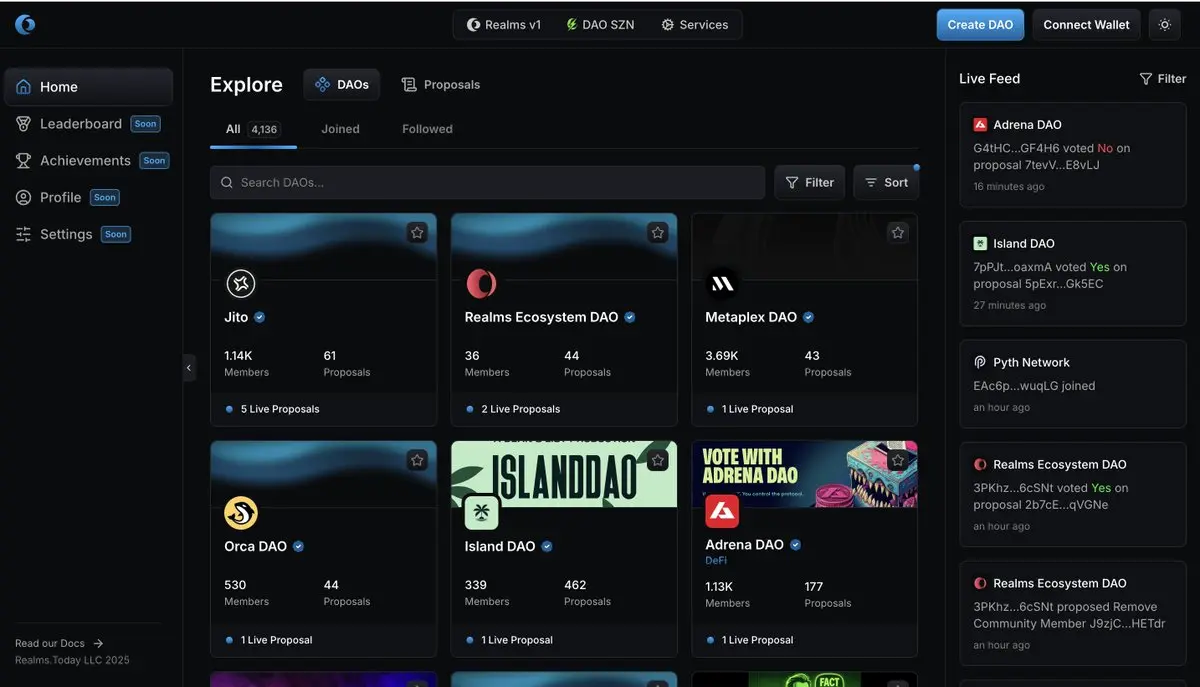Click the Realms logo in top-left corner

tap(25, 24)
